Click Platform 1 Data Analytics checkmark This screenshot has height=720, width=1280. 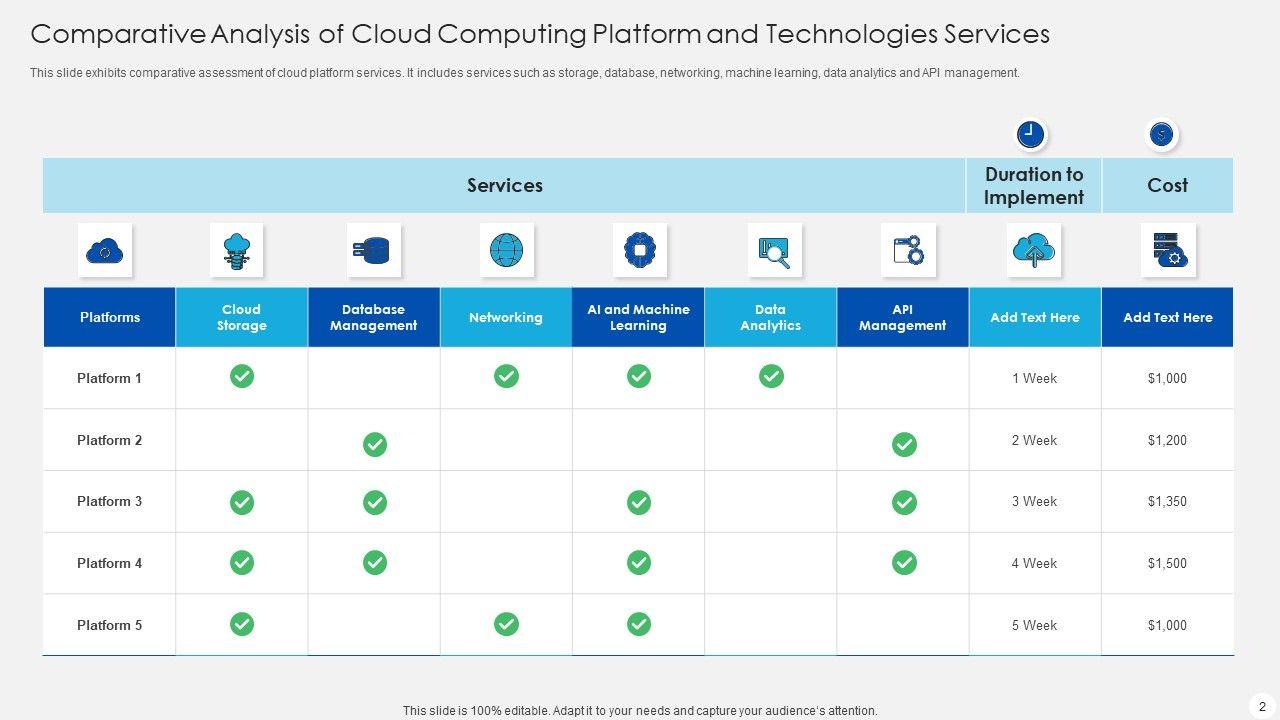[771, 376]
